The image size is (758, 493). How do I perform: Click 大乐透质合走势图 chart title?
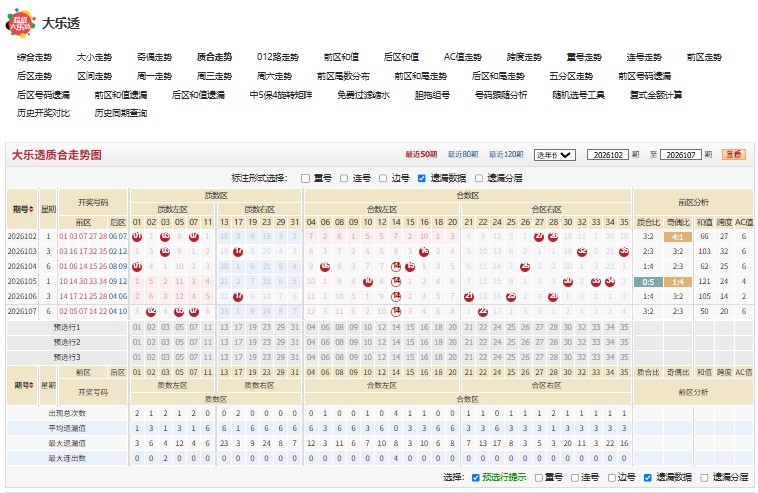(57, 155)
